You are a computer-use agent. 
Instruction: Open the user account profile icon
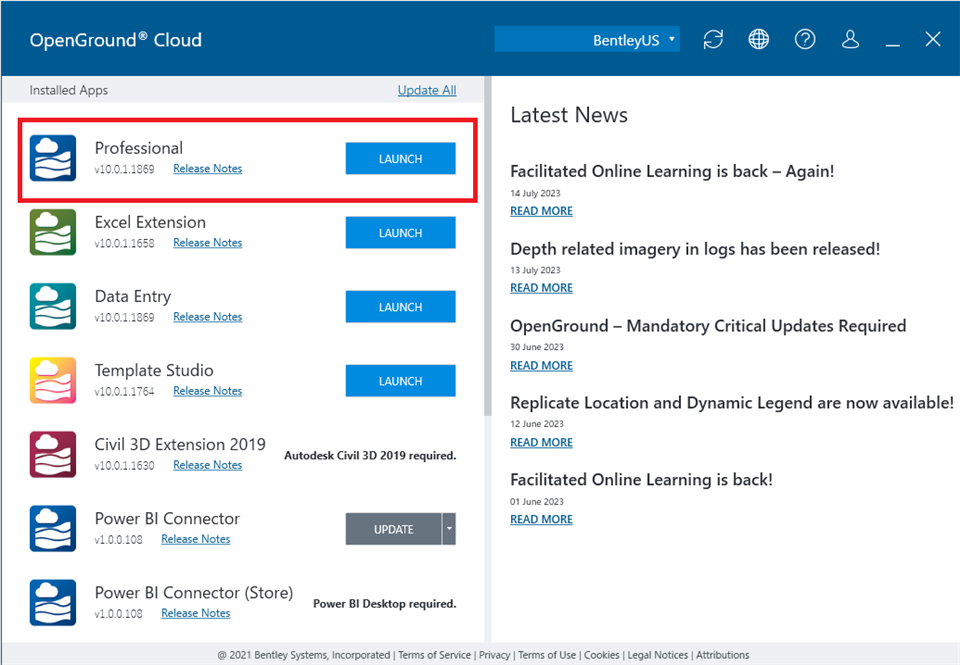coord(850,40)
